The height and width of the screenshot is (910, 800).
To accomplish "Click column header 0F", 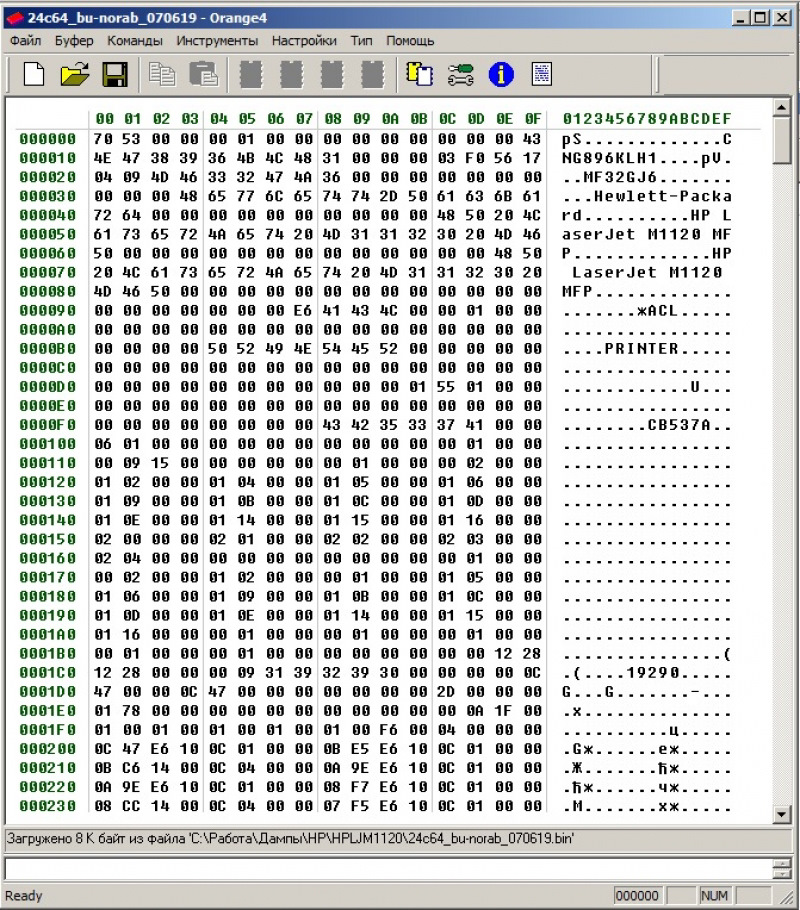I will (533, 119).
